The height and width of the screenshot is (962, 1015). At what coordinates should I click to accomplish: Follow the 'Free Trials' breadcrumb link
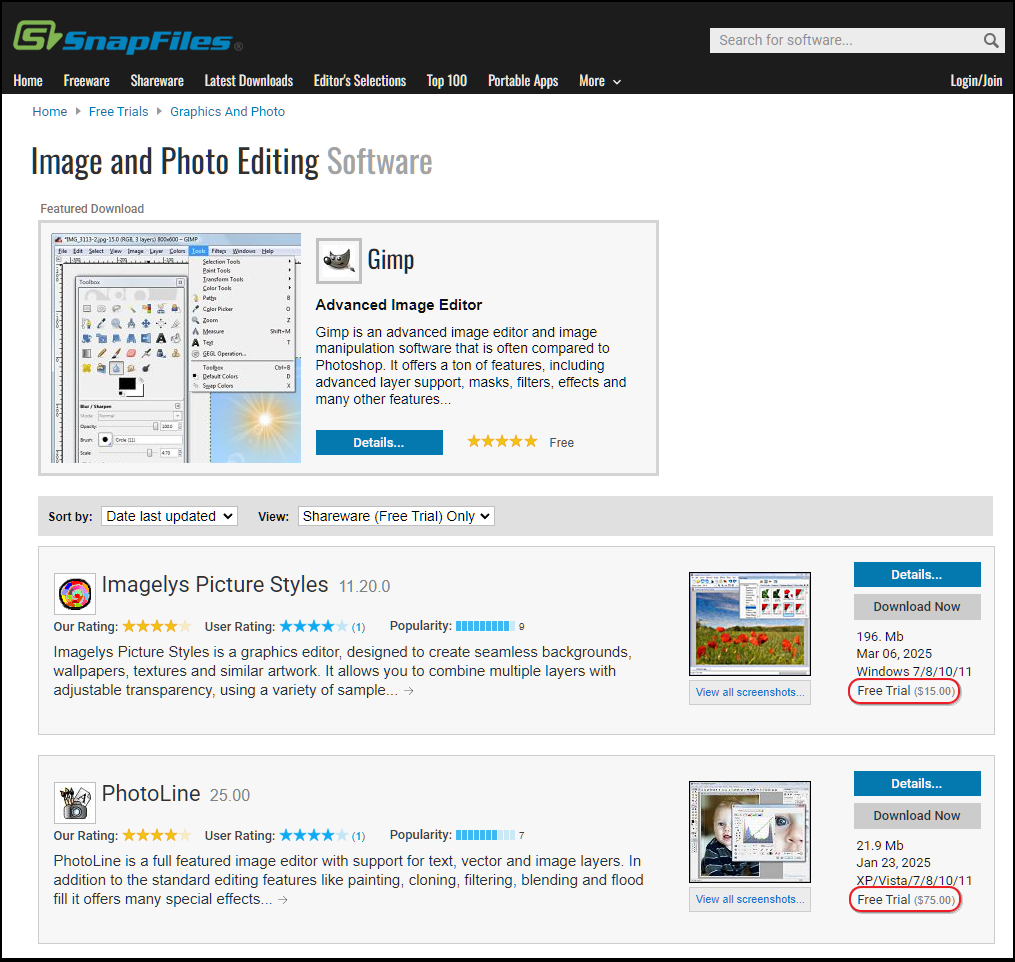coord(118,111)
